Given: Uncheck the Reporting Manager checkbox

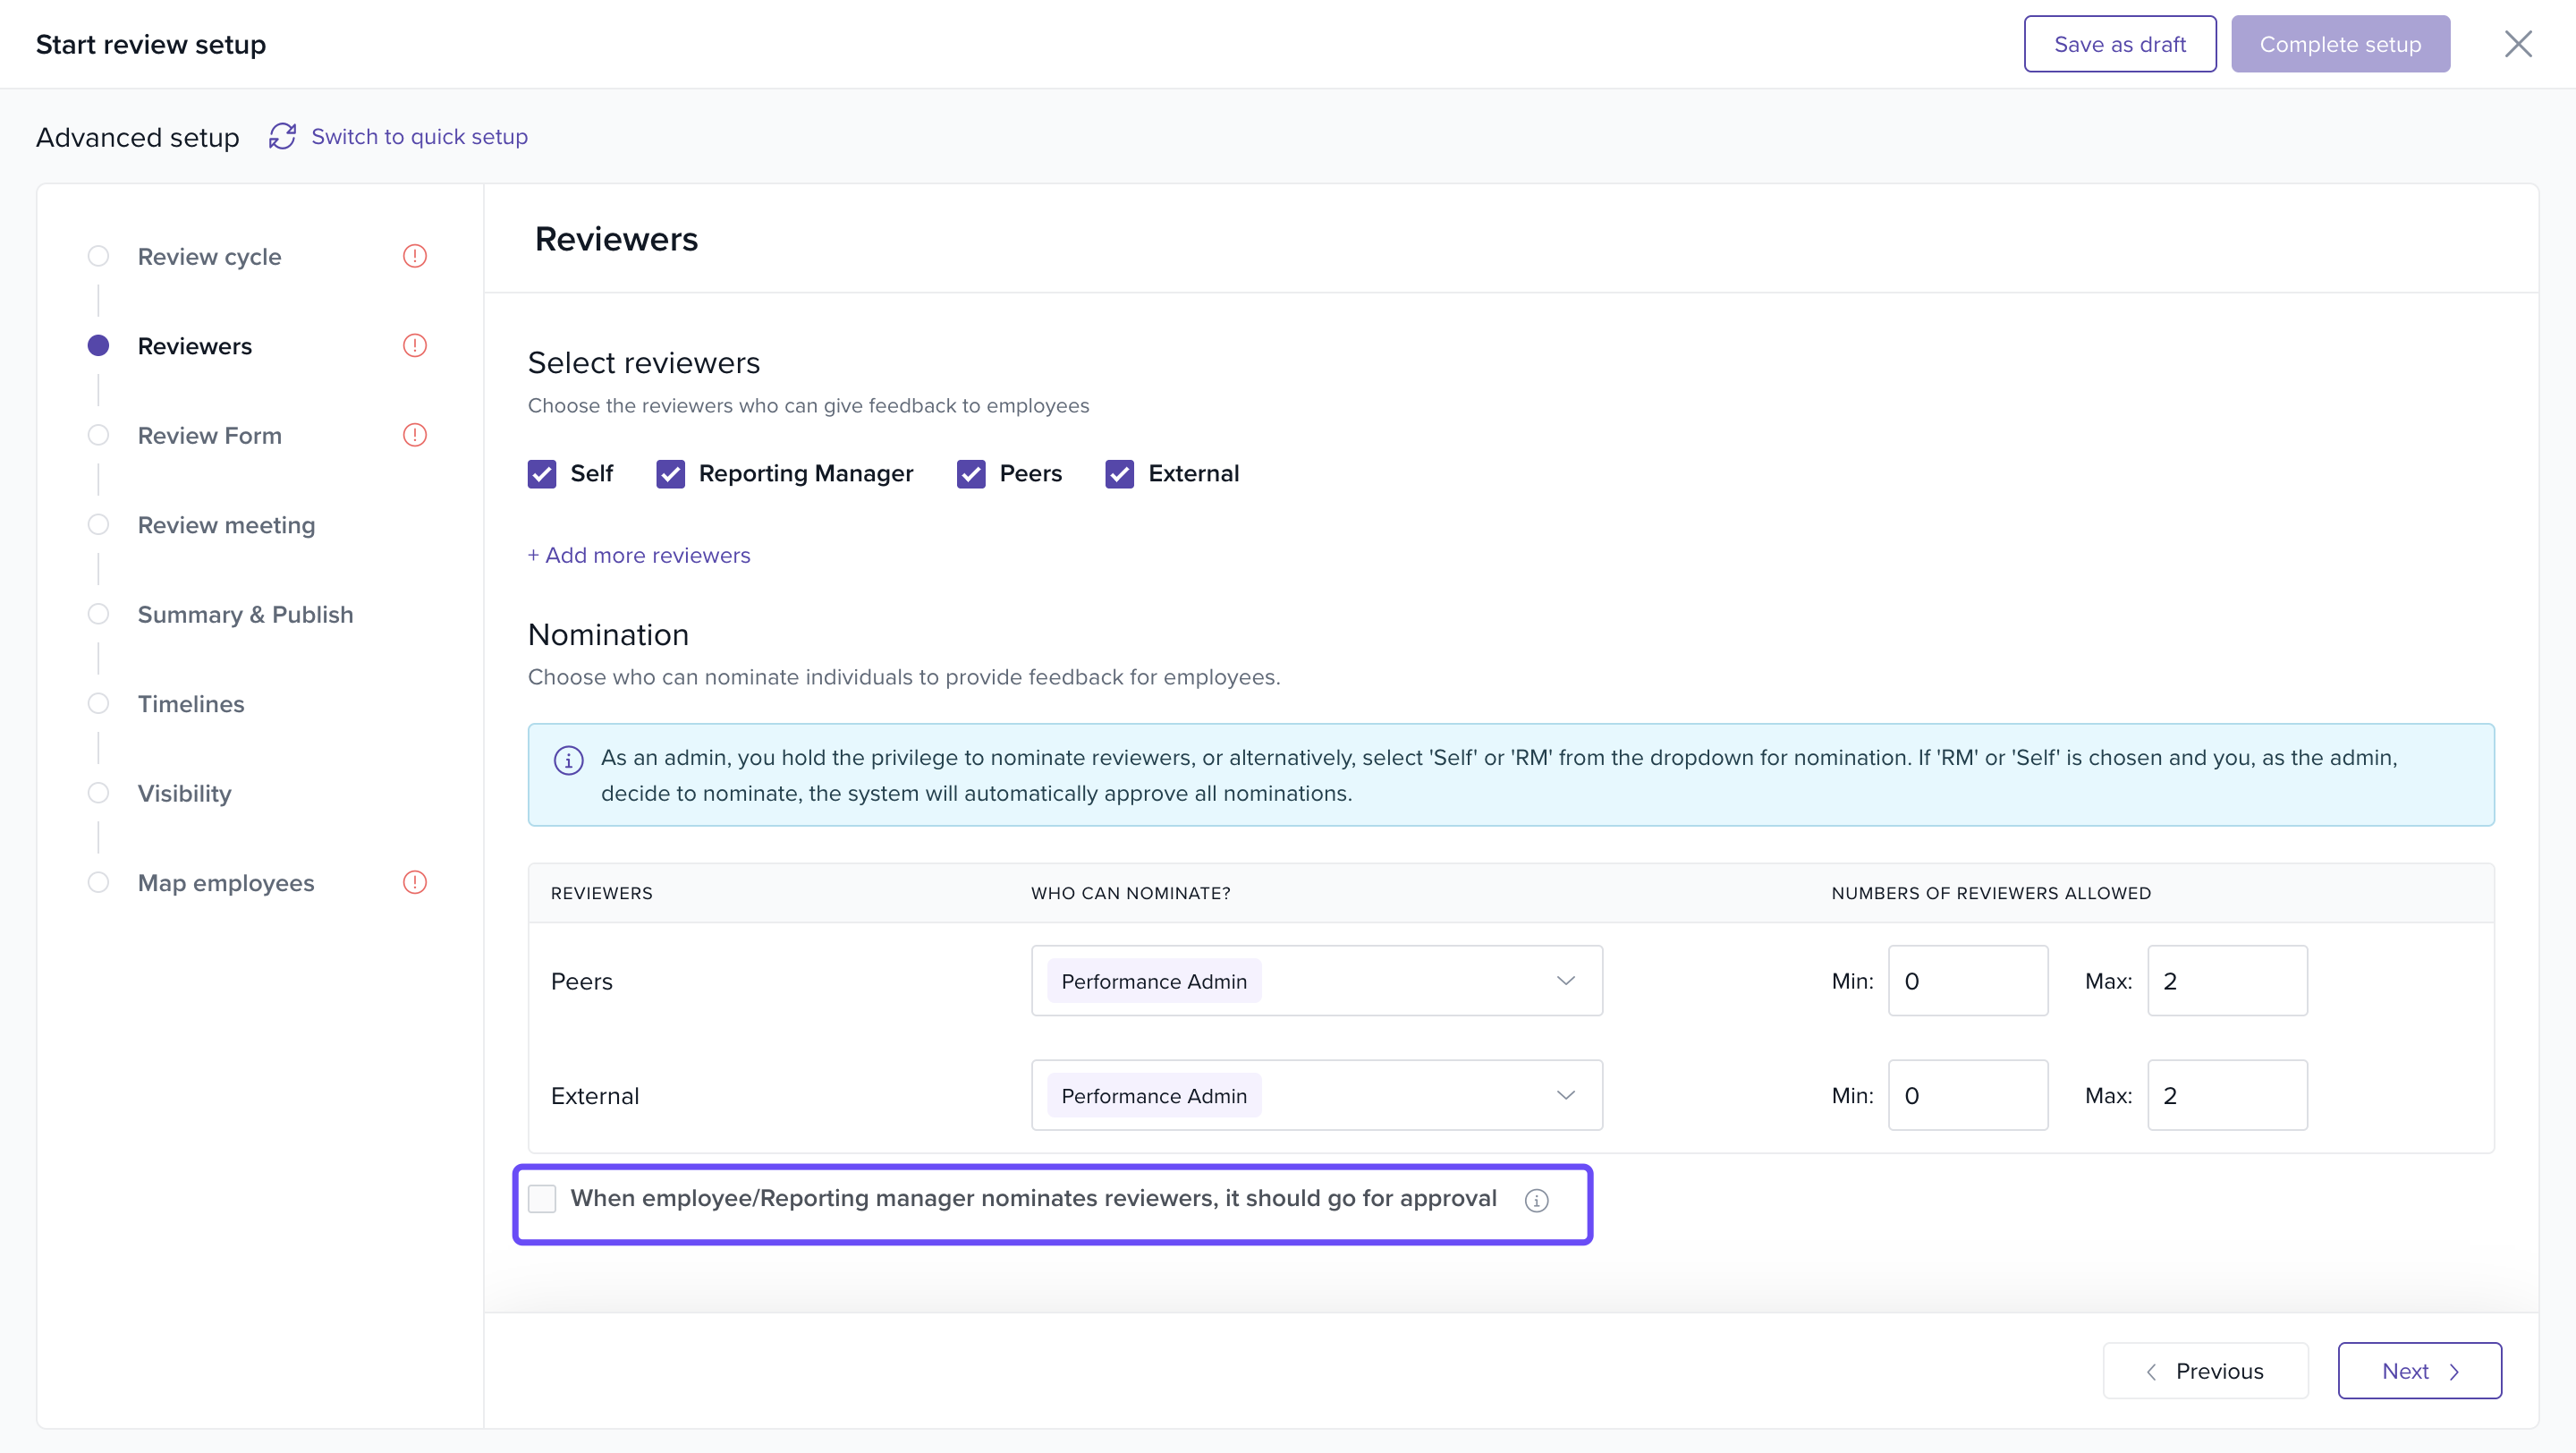Looking at the screenshot, I should click(670, 474).
